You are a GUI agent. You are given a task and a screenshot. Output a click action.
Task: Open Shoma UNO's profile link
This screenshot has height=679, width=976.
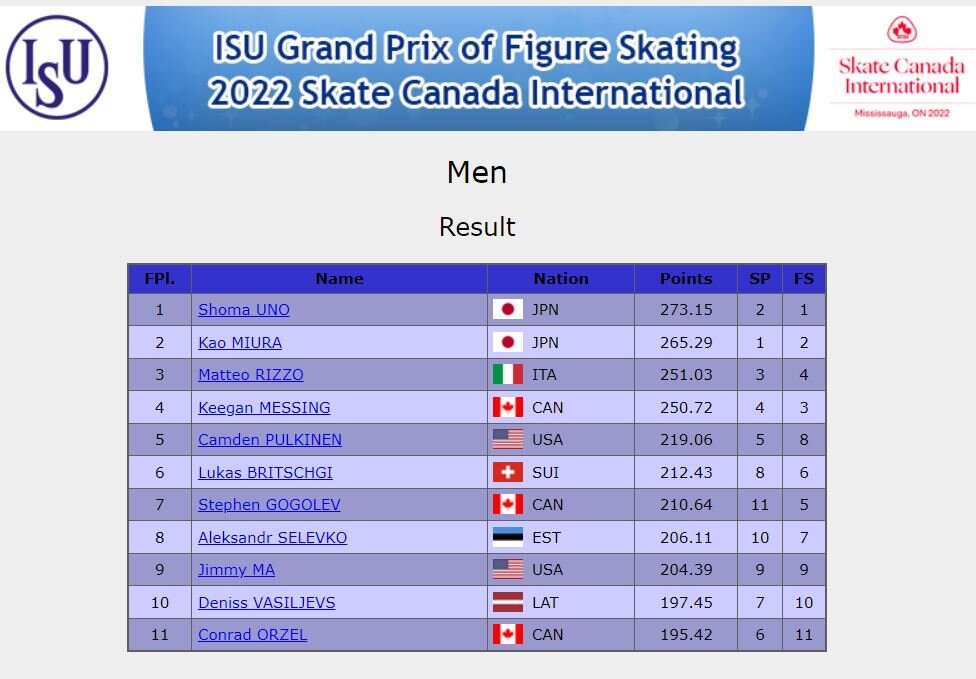click(x=243, y=309)
